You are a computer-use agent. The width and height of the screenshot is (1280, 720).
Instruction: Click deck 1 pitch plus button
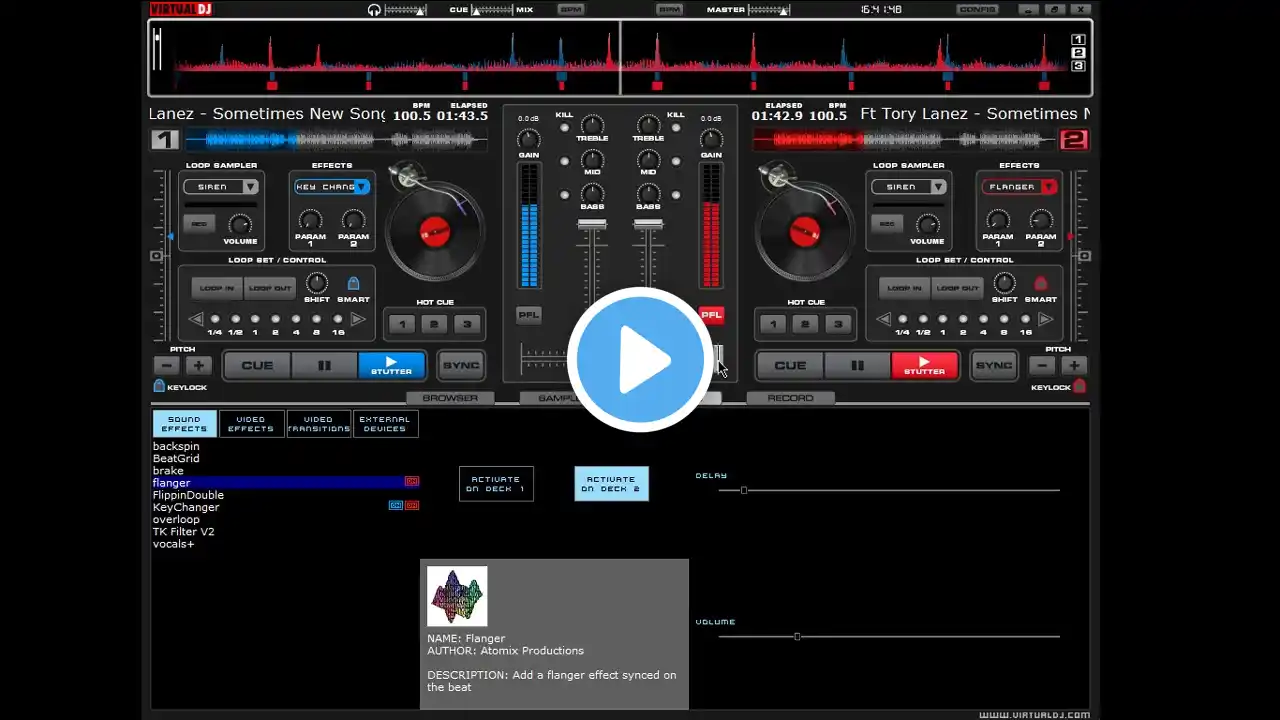(x=198, y=365)
